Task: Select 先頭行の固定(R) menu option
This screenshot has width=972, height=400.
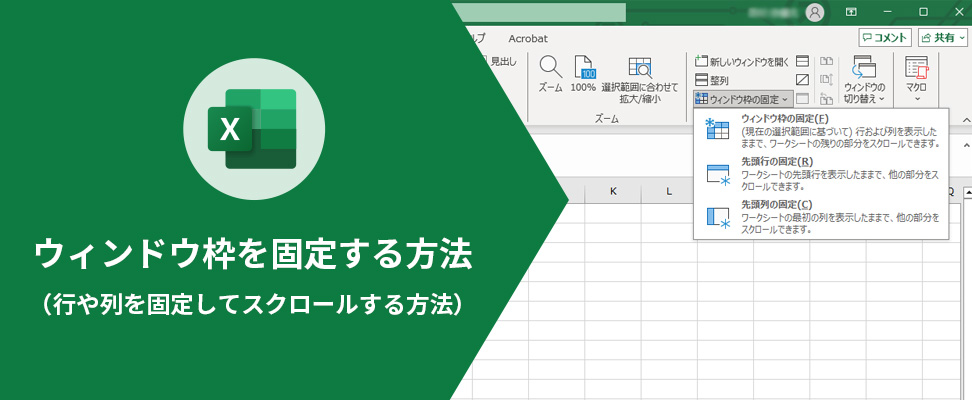Action: [821, 173]
